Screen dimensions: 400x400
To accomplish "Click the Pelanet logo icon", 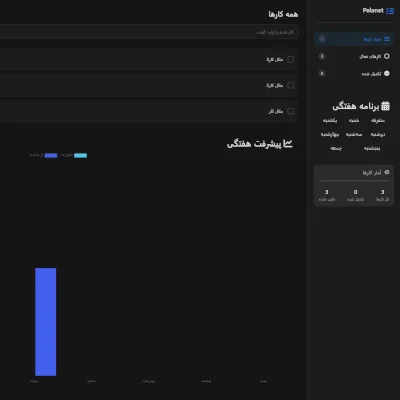I will click(x=390, y=11).
